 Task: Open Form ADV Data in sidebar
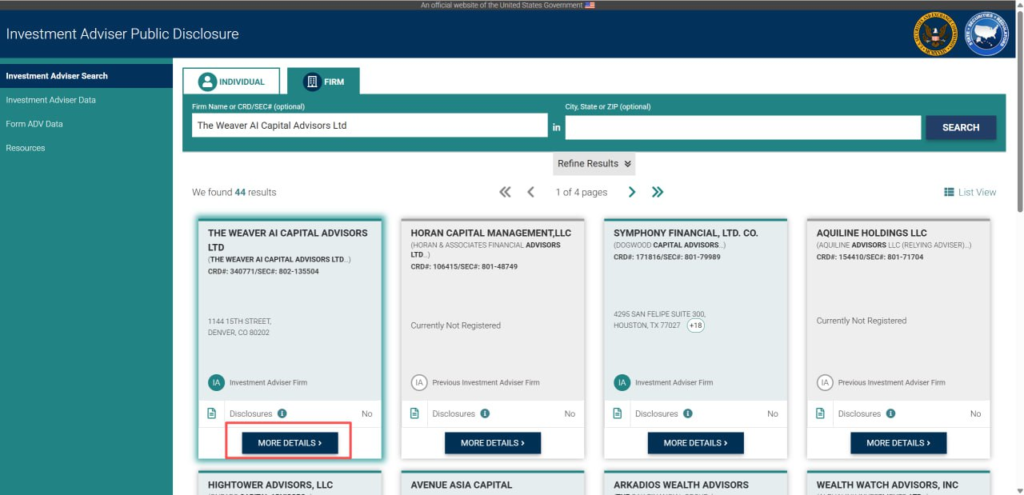point(34,124)
